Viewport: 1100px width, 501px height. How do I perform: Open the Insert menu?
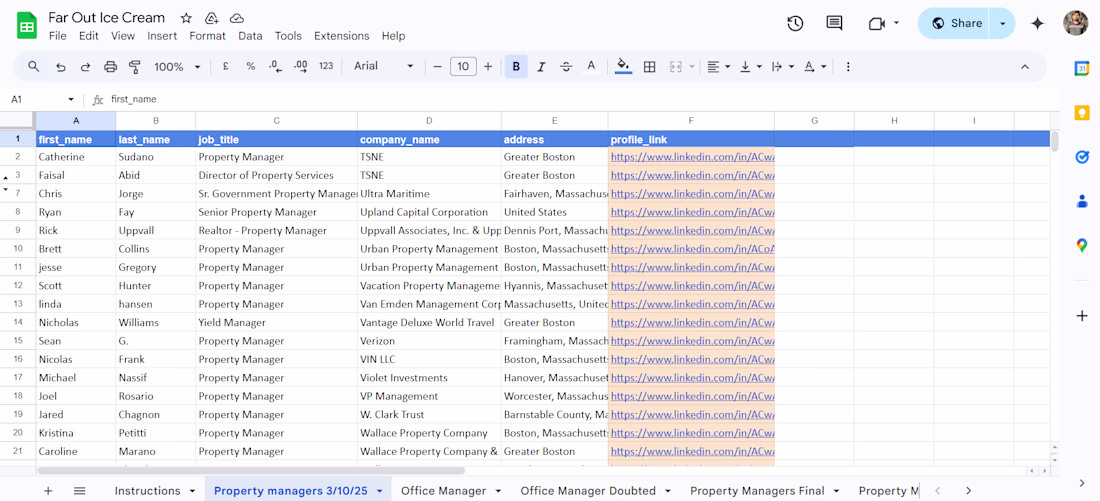162,36
